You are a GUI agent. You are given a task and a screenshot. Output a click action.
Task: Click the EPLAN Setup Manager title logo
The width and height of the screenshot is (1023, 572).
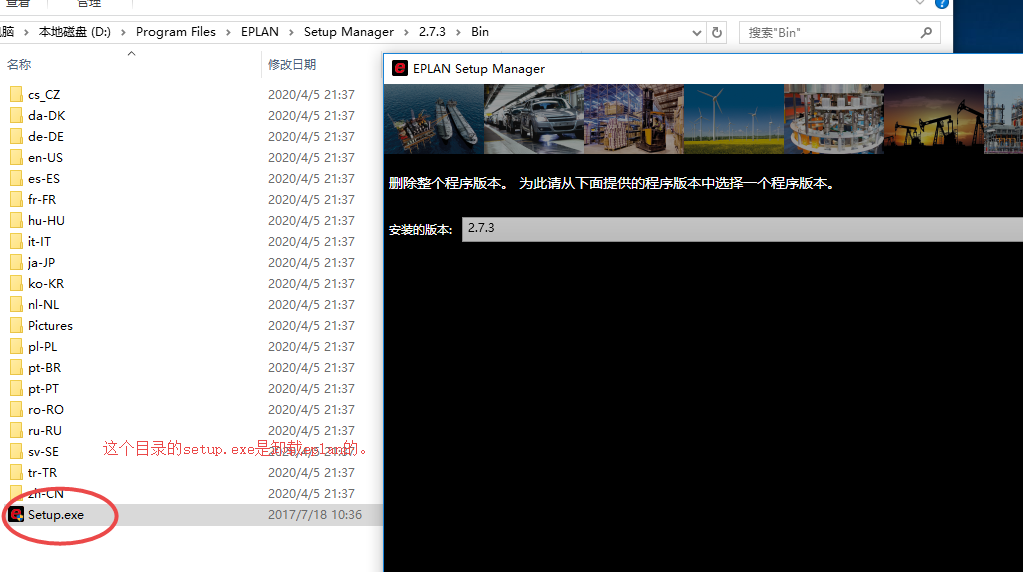tap(399, 68)
